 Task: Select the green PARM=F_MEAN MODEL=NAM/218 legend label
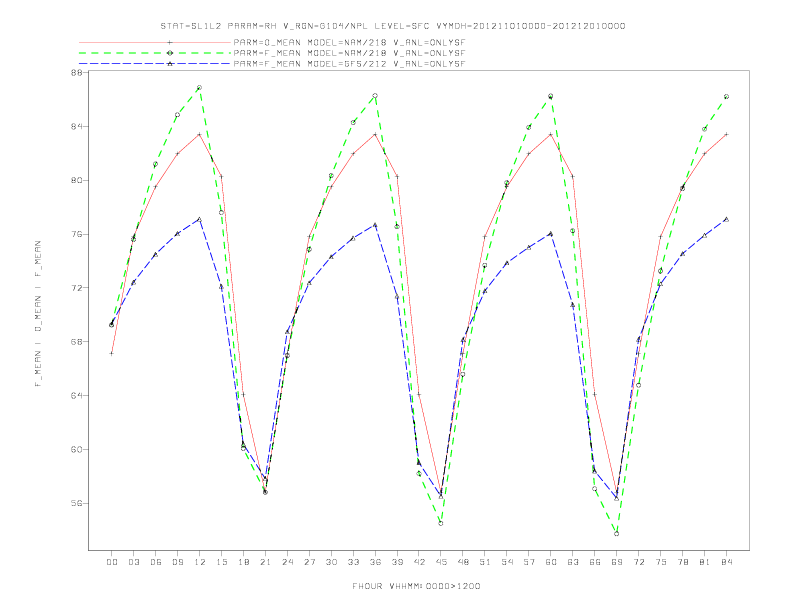pos(349,53)
